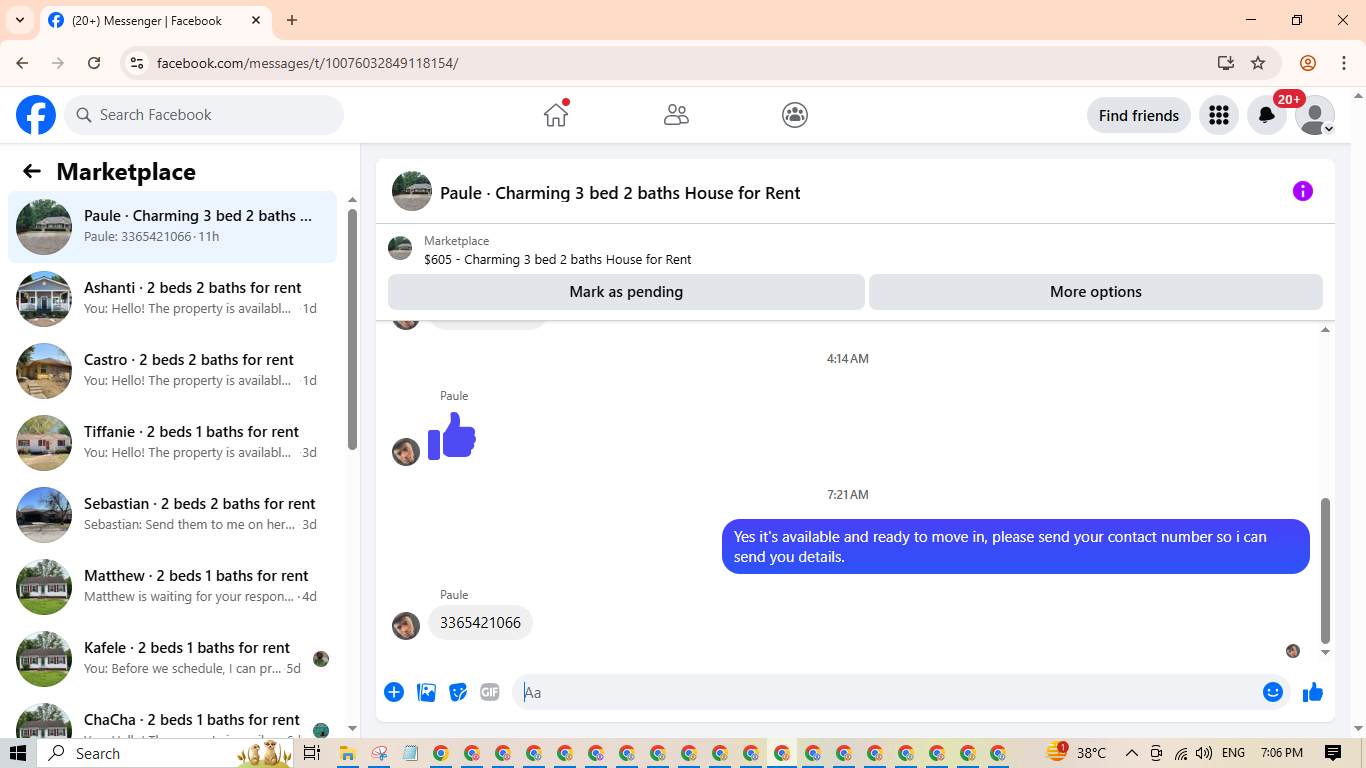The height and width of the screenshot is (768, 1366).
Task: Click the blue 'Yes it's available' message
Action: click(1015, 547)
